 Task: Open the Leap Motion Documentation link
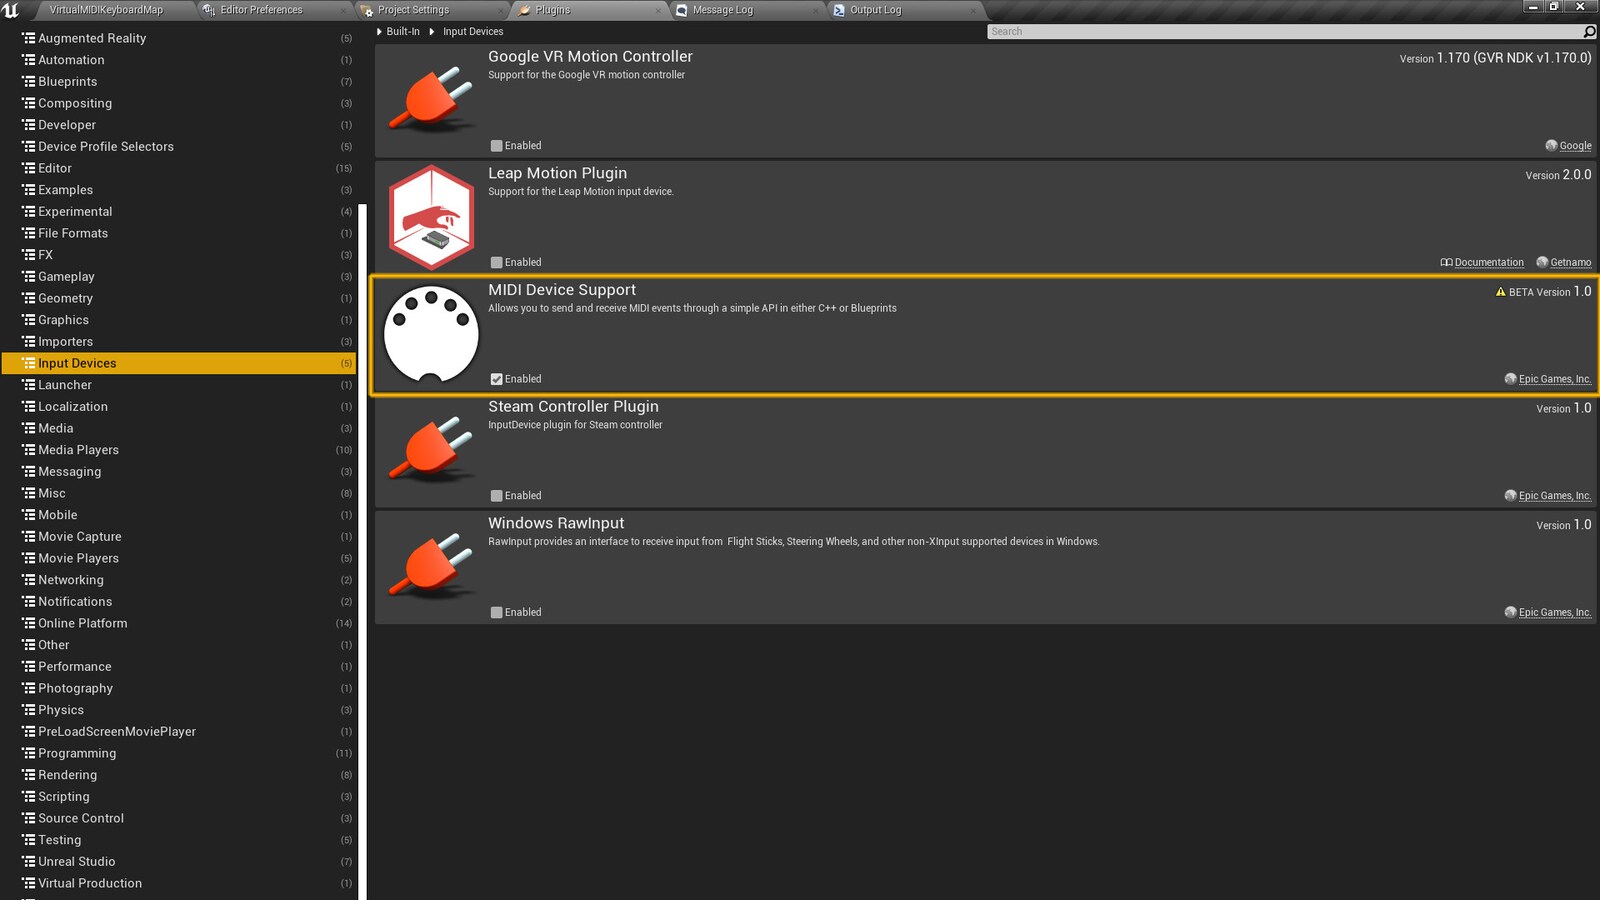(x=1488, y=263)
